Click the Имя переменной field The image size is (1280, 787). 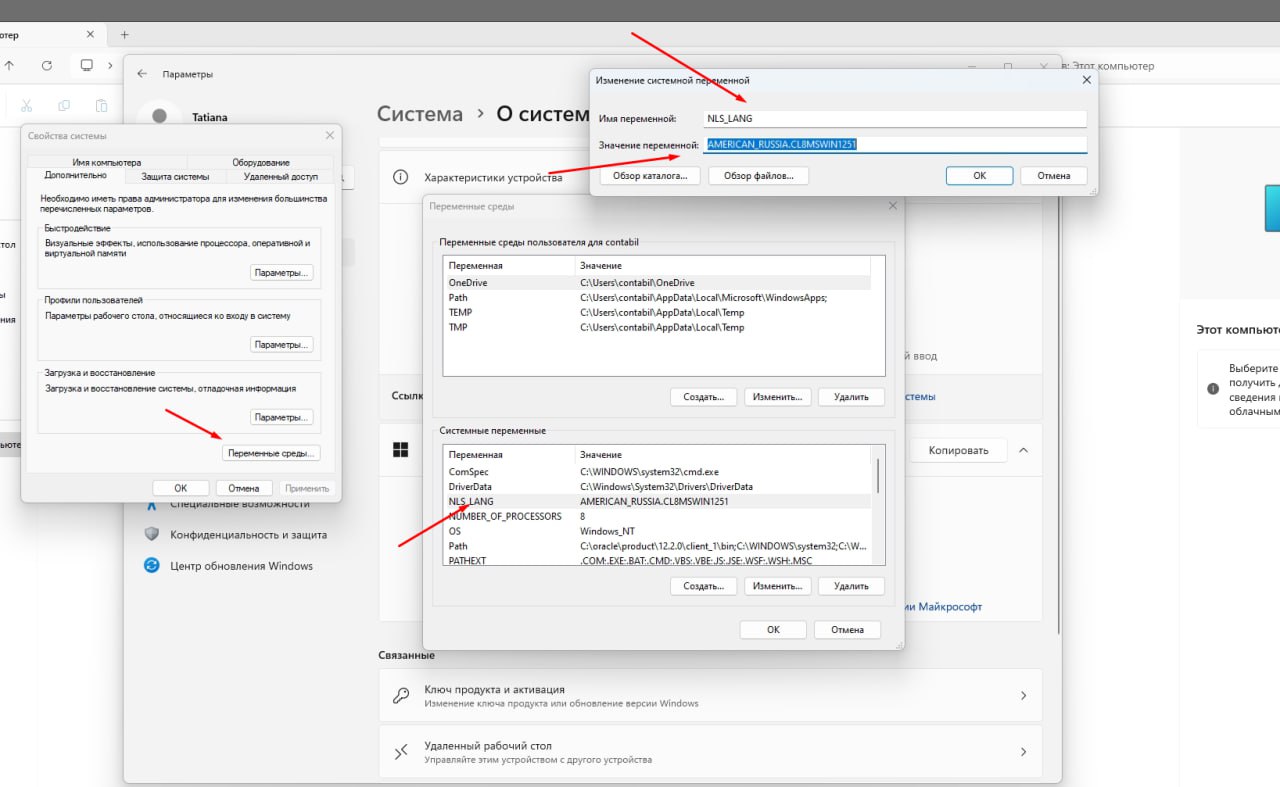pos(894,118)
